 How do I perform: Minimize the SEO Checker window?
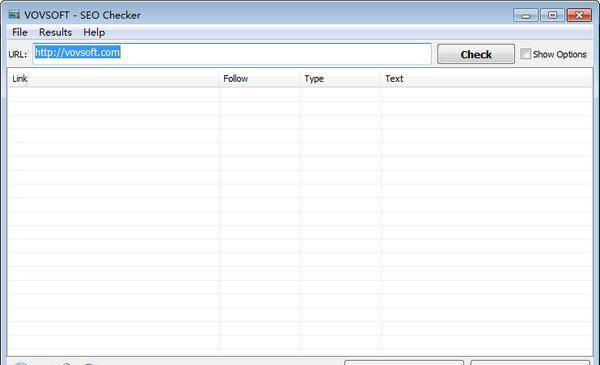(526, 15)
